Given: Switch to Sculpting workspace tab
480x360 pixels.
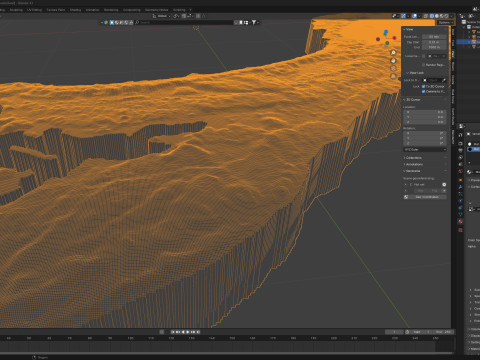Looking at the screenshot, I should 16,10.
